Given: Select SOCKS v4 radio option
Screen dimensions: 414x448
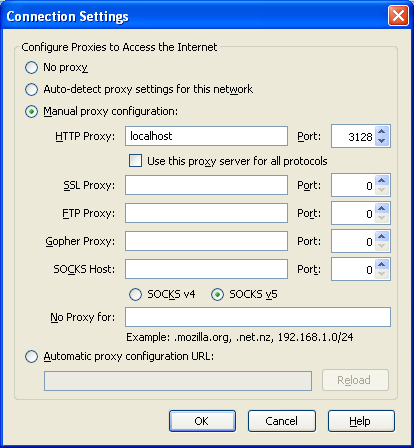Looking at the screenshot, I should [x=135, y=295].
